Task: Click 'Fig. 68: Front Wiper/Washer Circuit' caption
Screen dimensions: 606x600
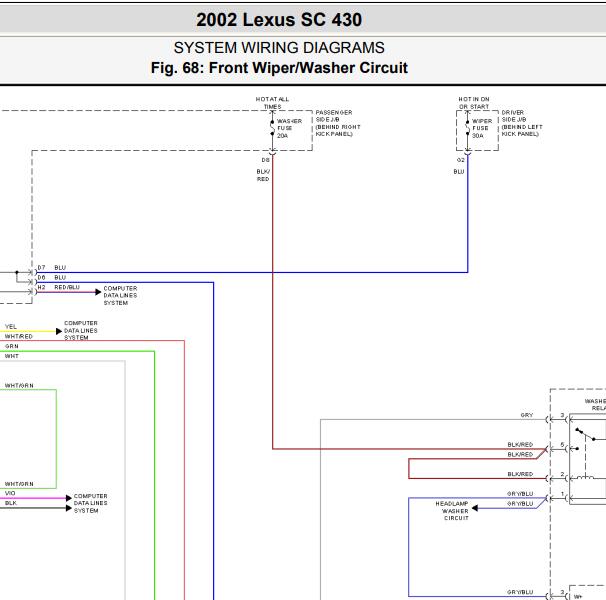Action: [279, 68]
